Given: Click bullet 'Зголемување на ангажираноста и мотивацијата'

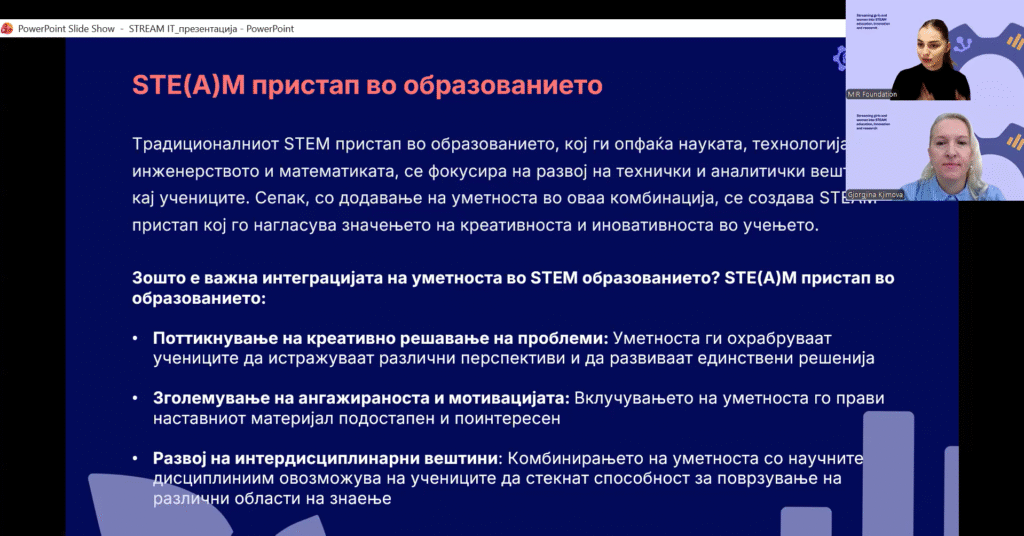Looking at the screenshot, I should point(361,398).
